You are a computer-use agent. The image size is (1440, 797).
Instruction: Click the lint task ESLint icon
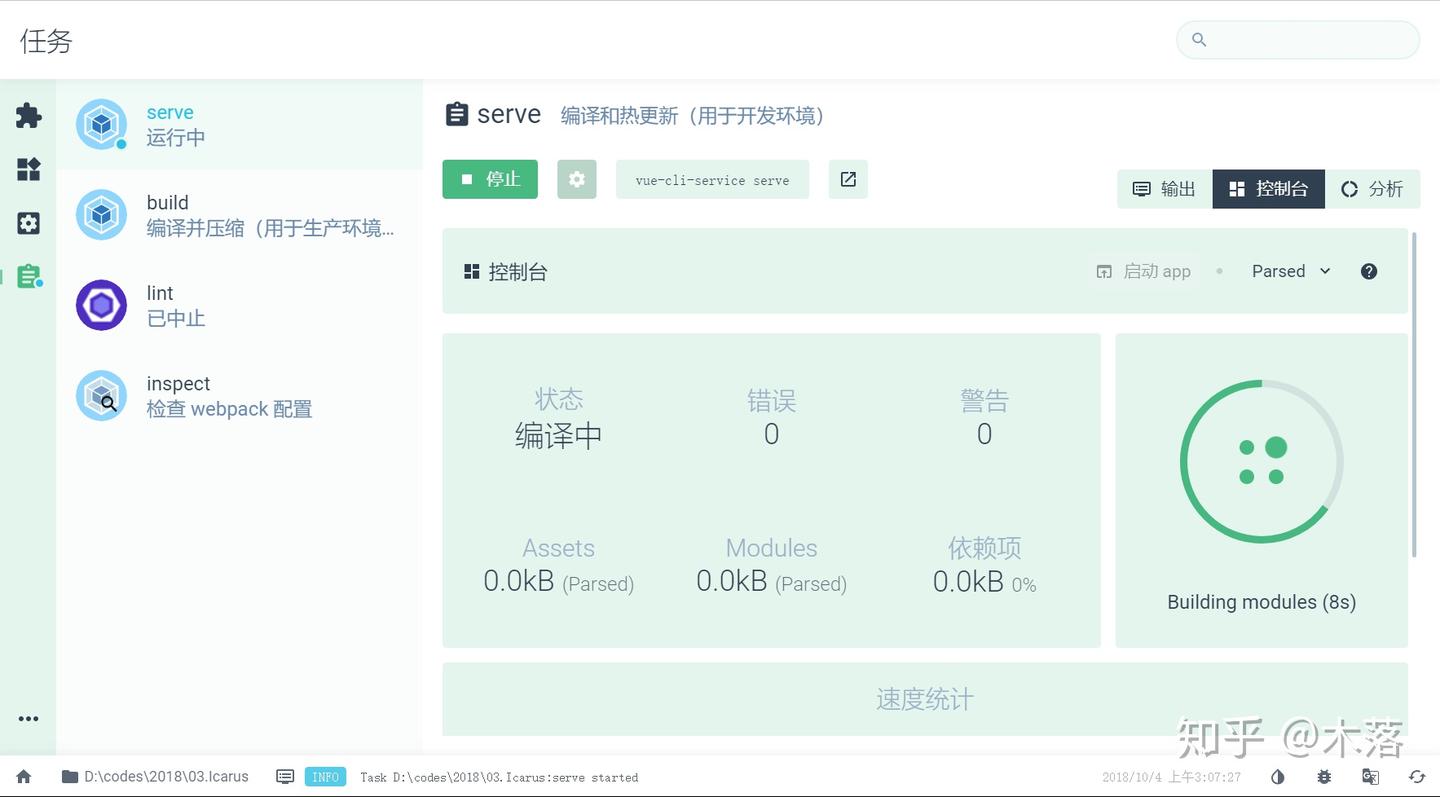[x=101, y=305]
